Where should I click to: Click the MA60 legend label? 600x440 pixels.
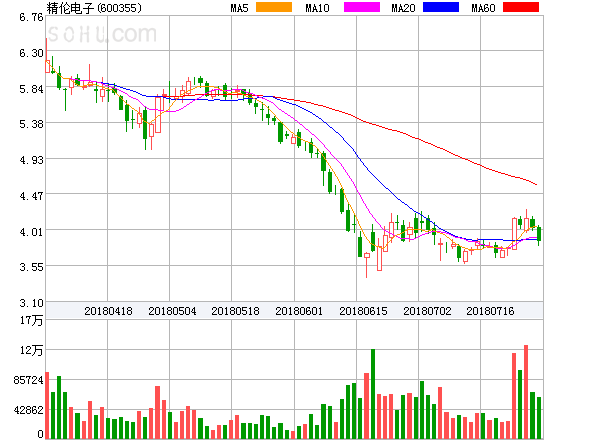point(483,8)
